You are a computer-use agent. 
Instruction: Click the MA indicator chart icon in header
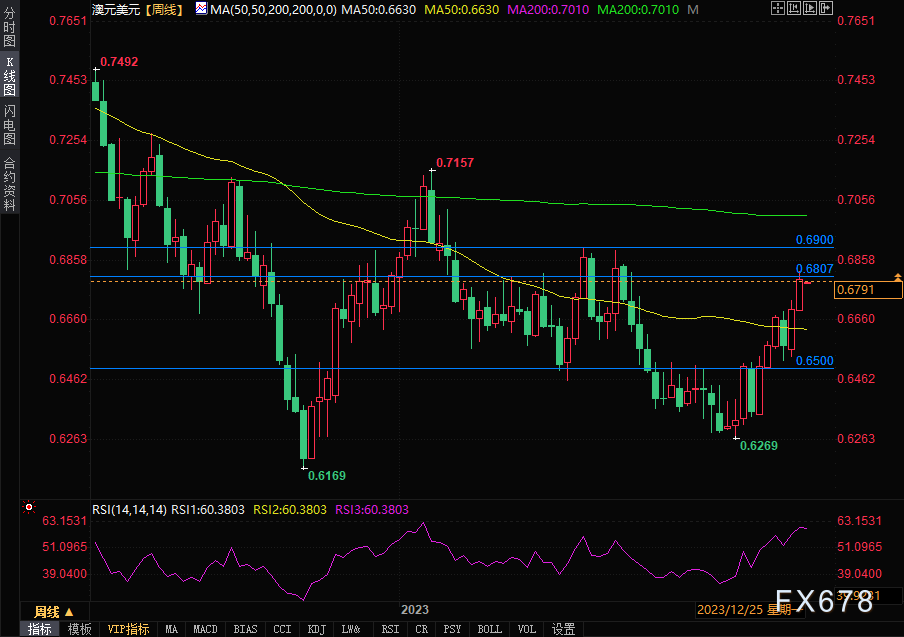pyautogui.click(x=201, y=9)
